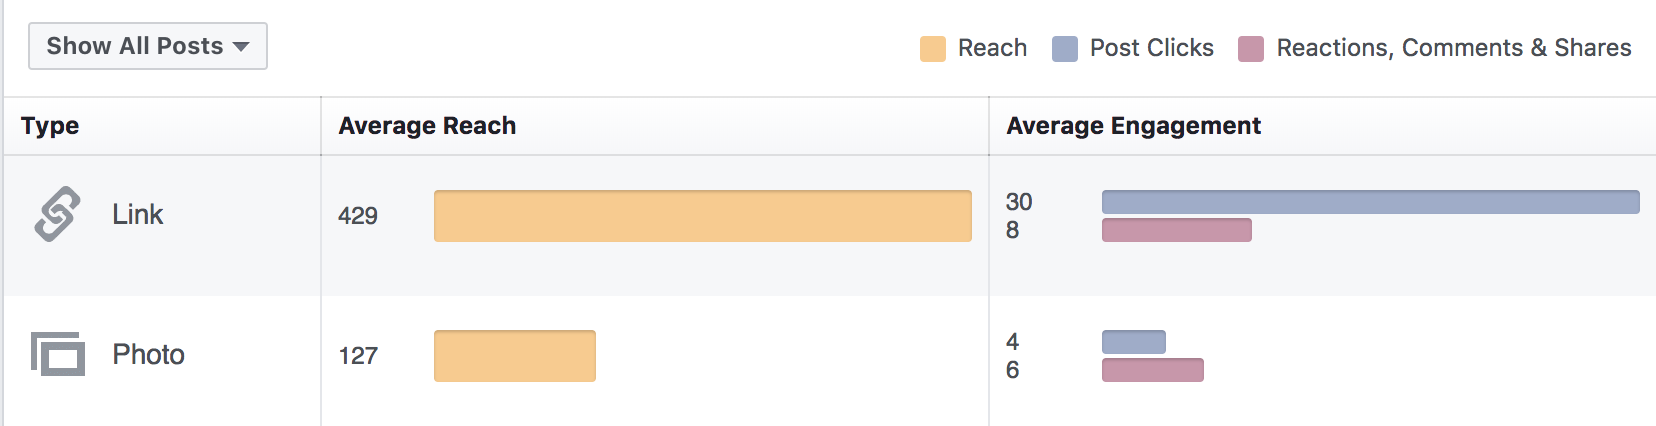Click the Reach legend label

tap(992, 48)
